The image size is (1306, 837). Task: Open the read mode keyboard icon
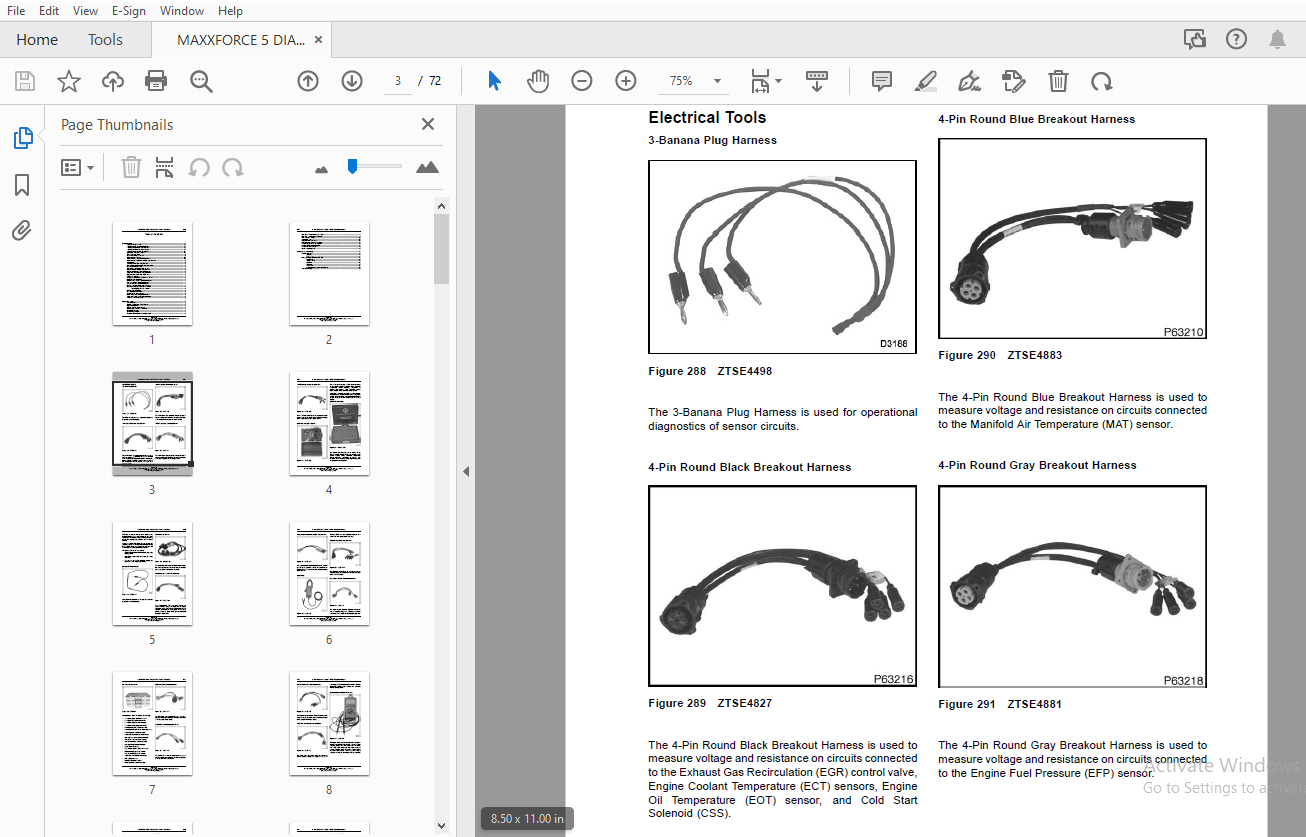(x=817, y=81)
